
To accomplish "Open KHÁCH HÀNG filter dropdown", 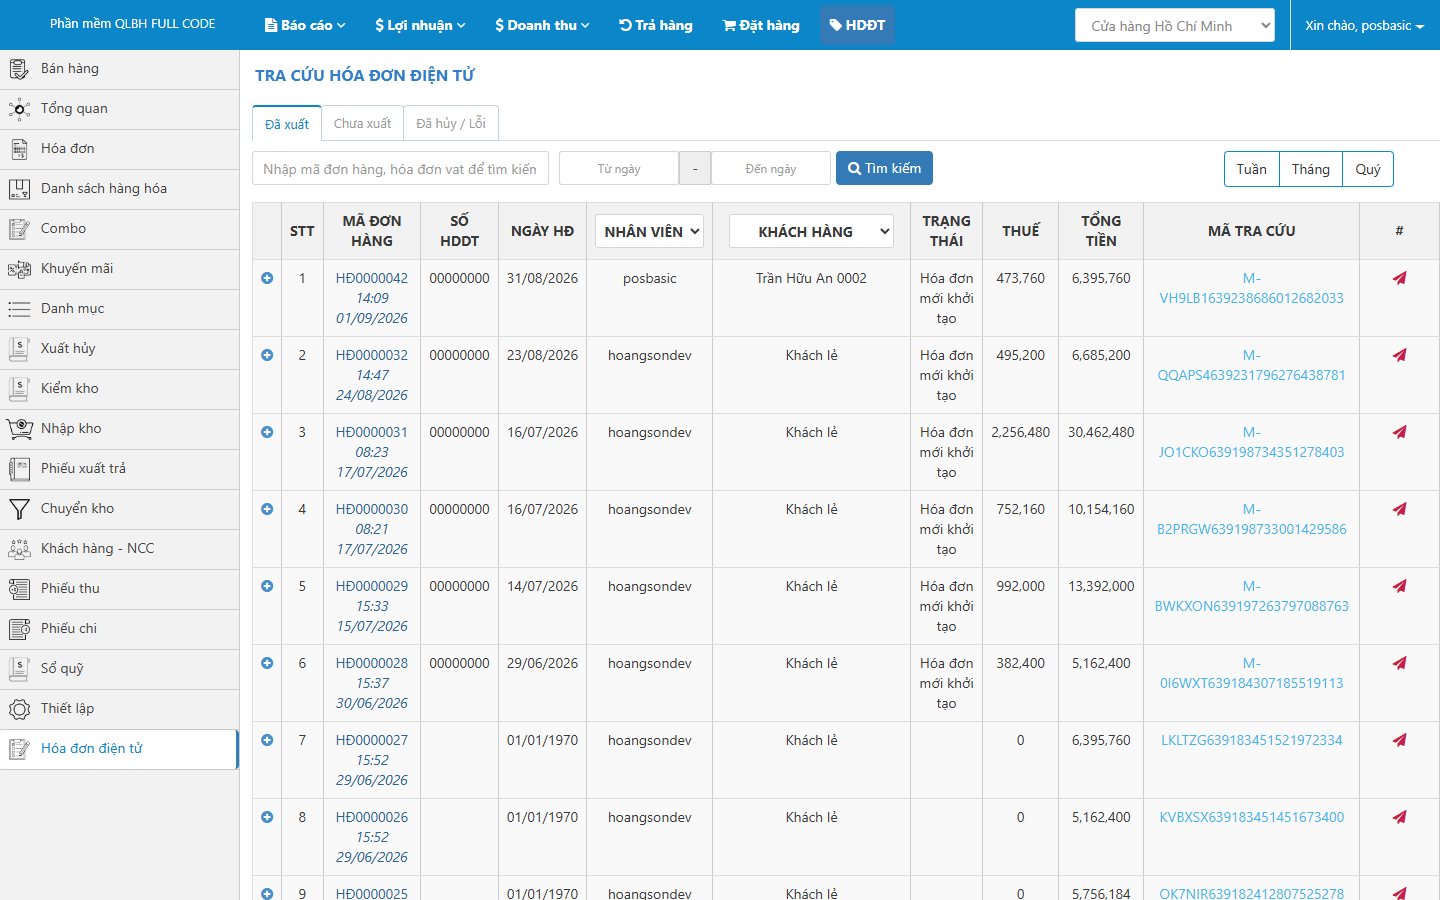I will click(x=811, y=231).
